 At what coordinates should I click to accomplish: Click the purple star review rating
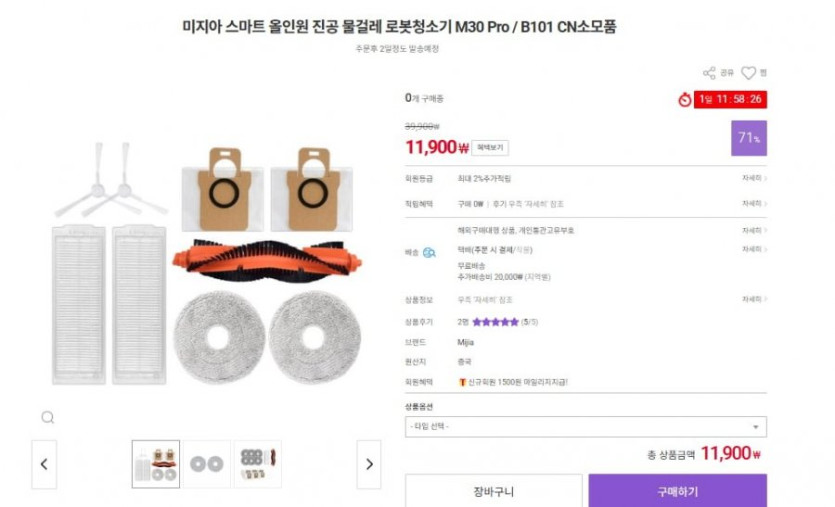[495, 322]
